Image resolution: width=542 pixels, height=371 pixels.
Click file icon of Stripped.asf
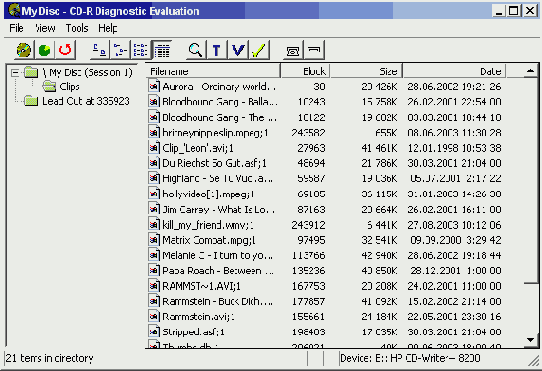tap(154, 331)
